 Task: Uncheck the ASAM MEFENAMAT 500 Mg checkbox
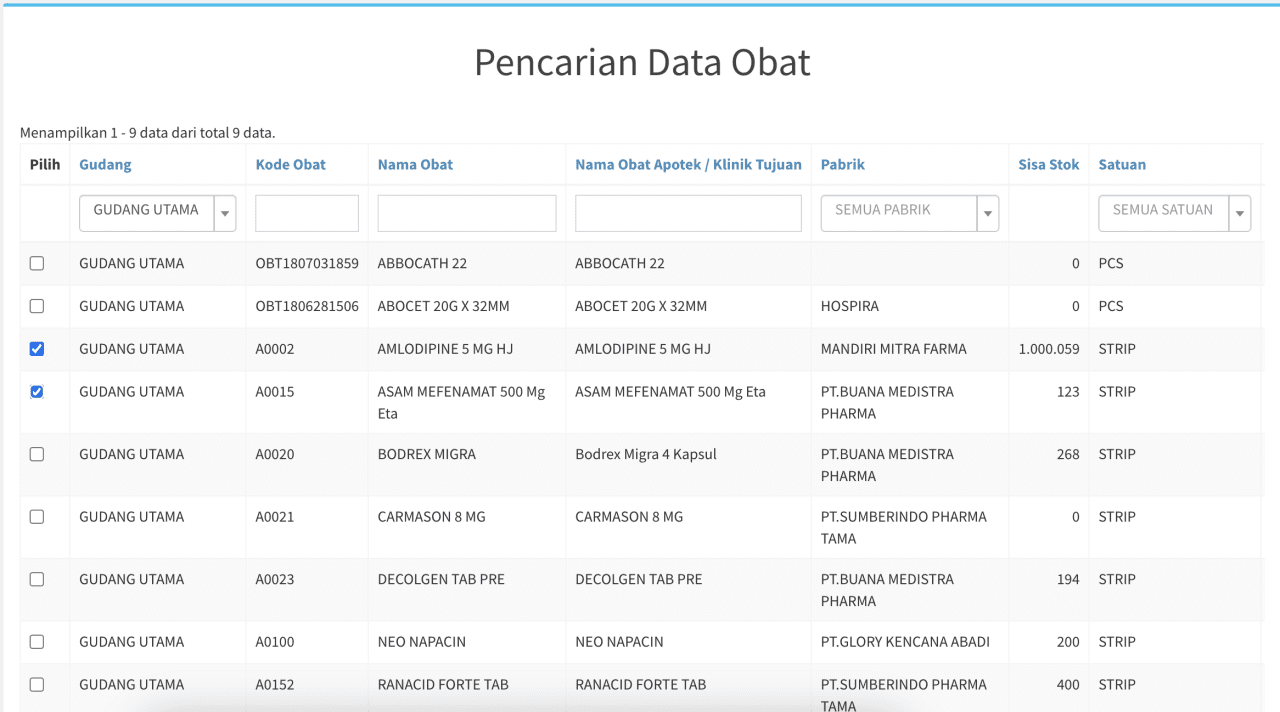pos(37,392)
